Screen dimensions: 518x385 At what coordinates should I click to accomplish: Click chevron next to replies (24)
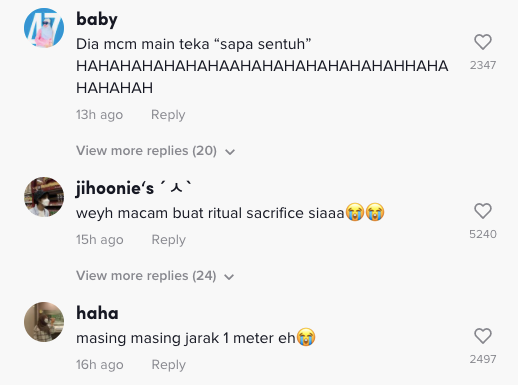pyautogui.click(x=229, y=277)
